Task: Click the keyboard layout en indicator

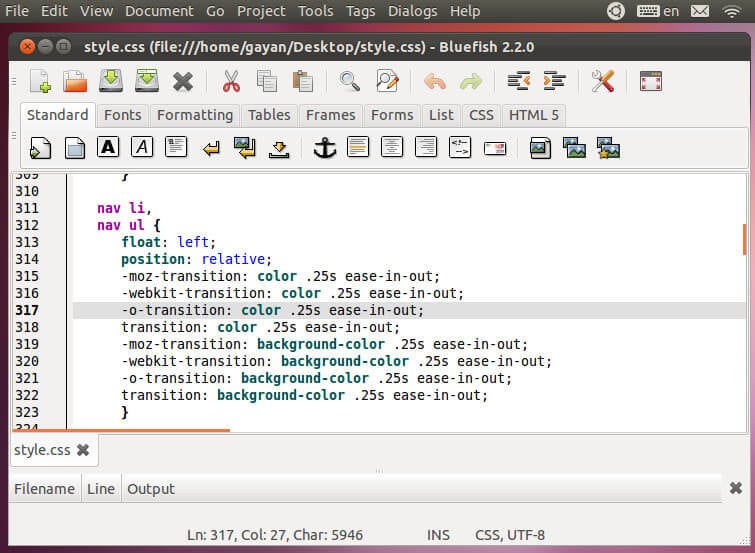Action: click(x=658, y=11)
